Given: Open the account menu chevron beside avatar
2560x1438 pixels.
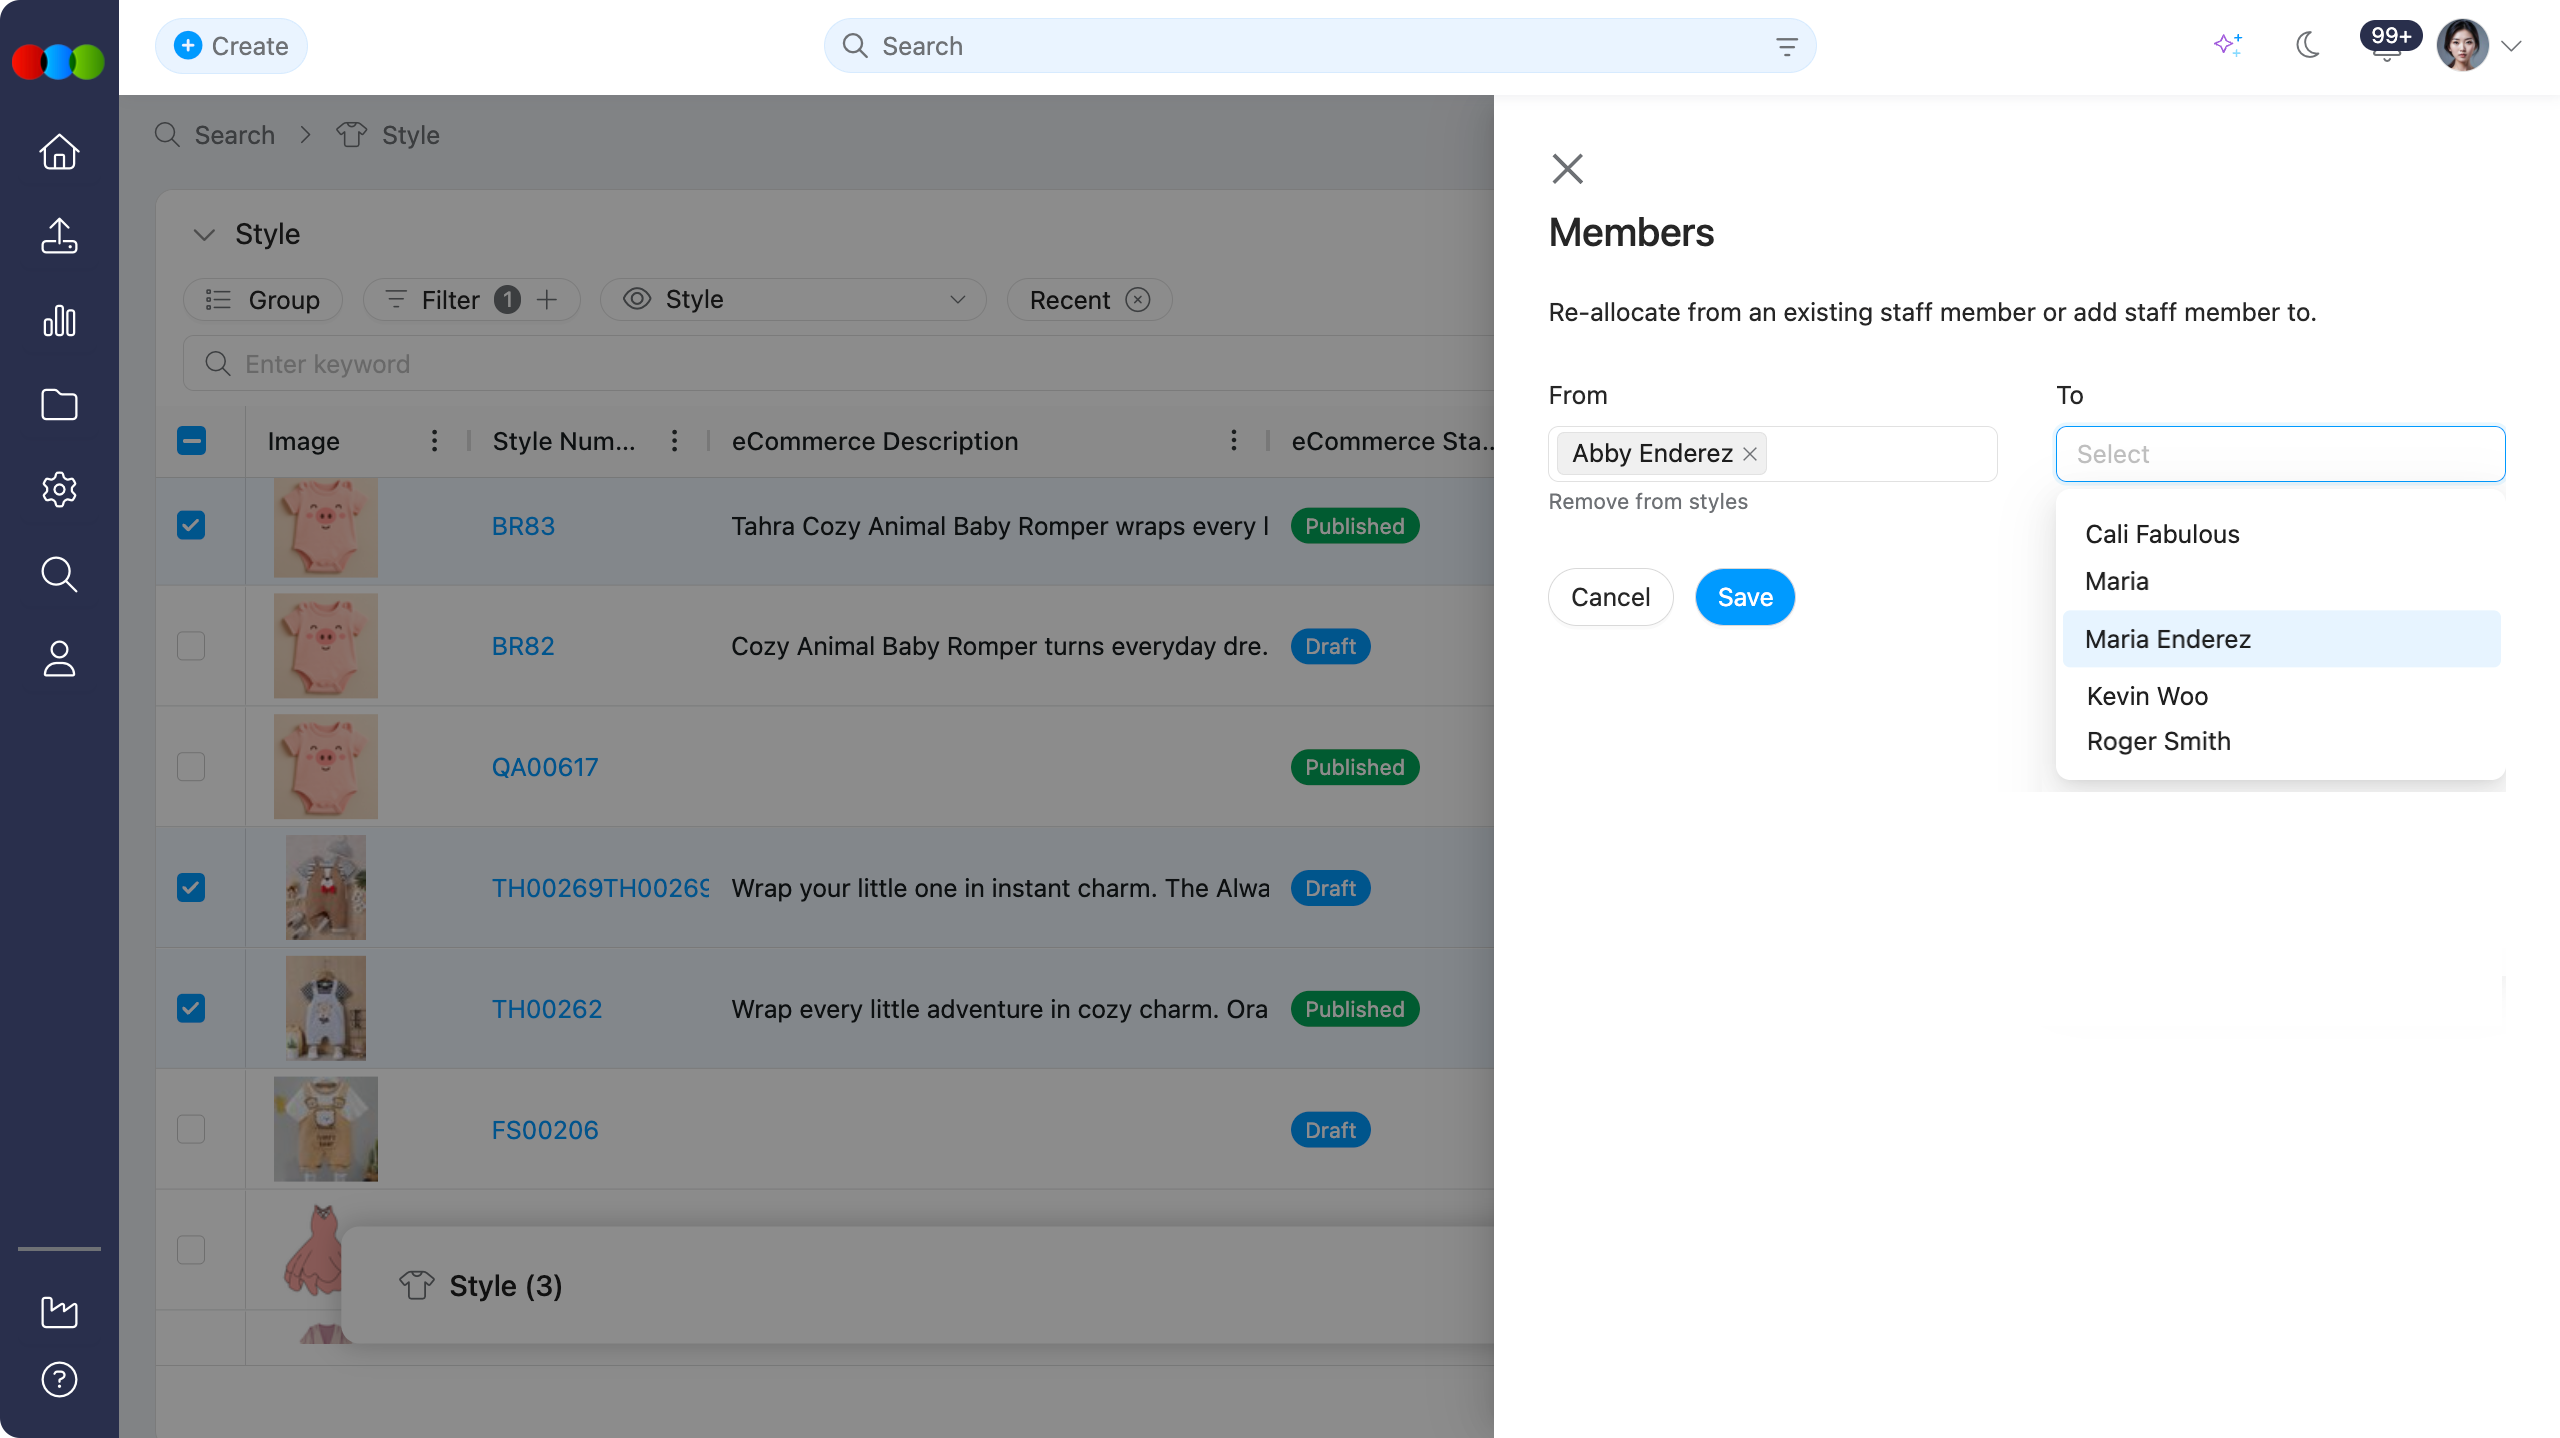Looking at the screenshot, I should point(2511,46).
